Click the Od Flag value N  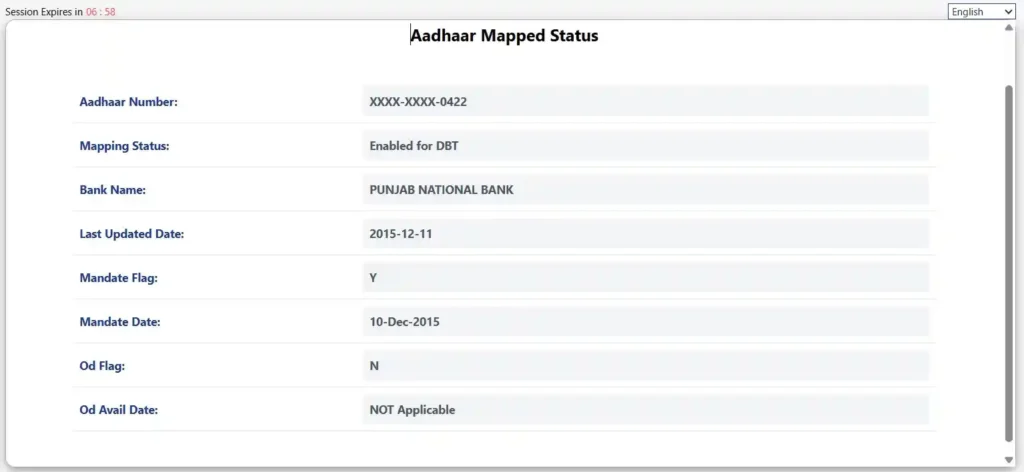click(645, 366)
